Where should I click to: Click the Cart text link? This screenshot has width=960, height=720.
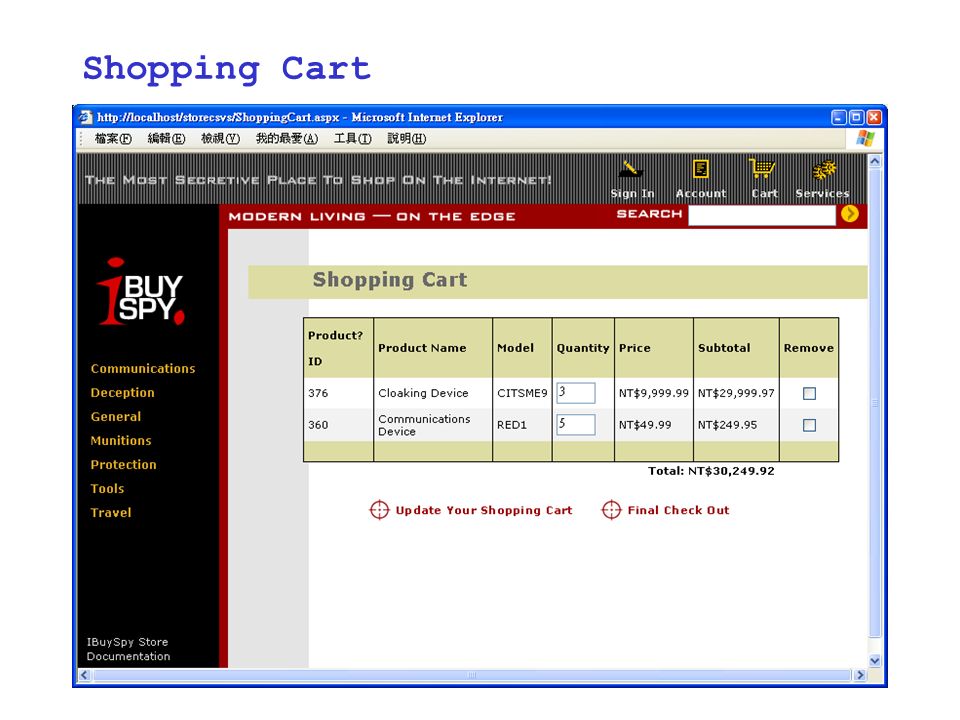click(x=765, y=193)
